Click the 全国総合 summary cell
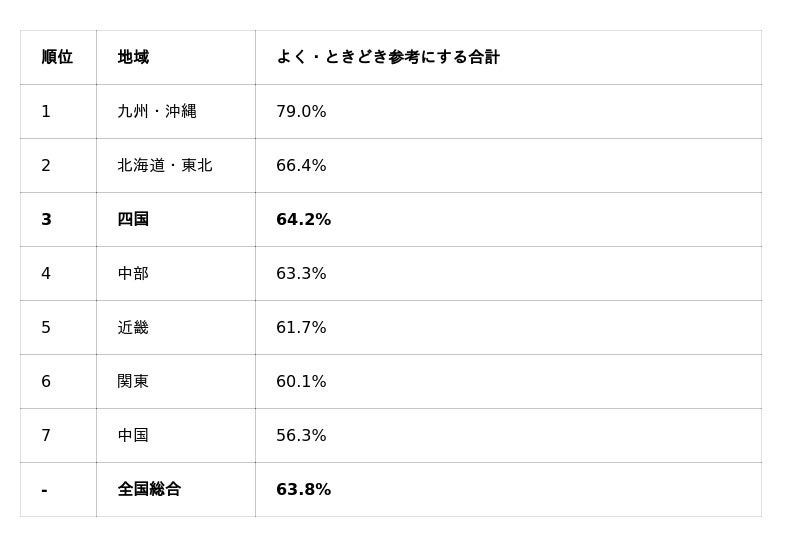Viewport: 800px width, 547px height. coord(149,490)
